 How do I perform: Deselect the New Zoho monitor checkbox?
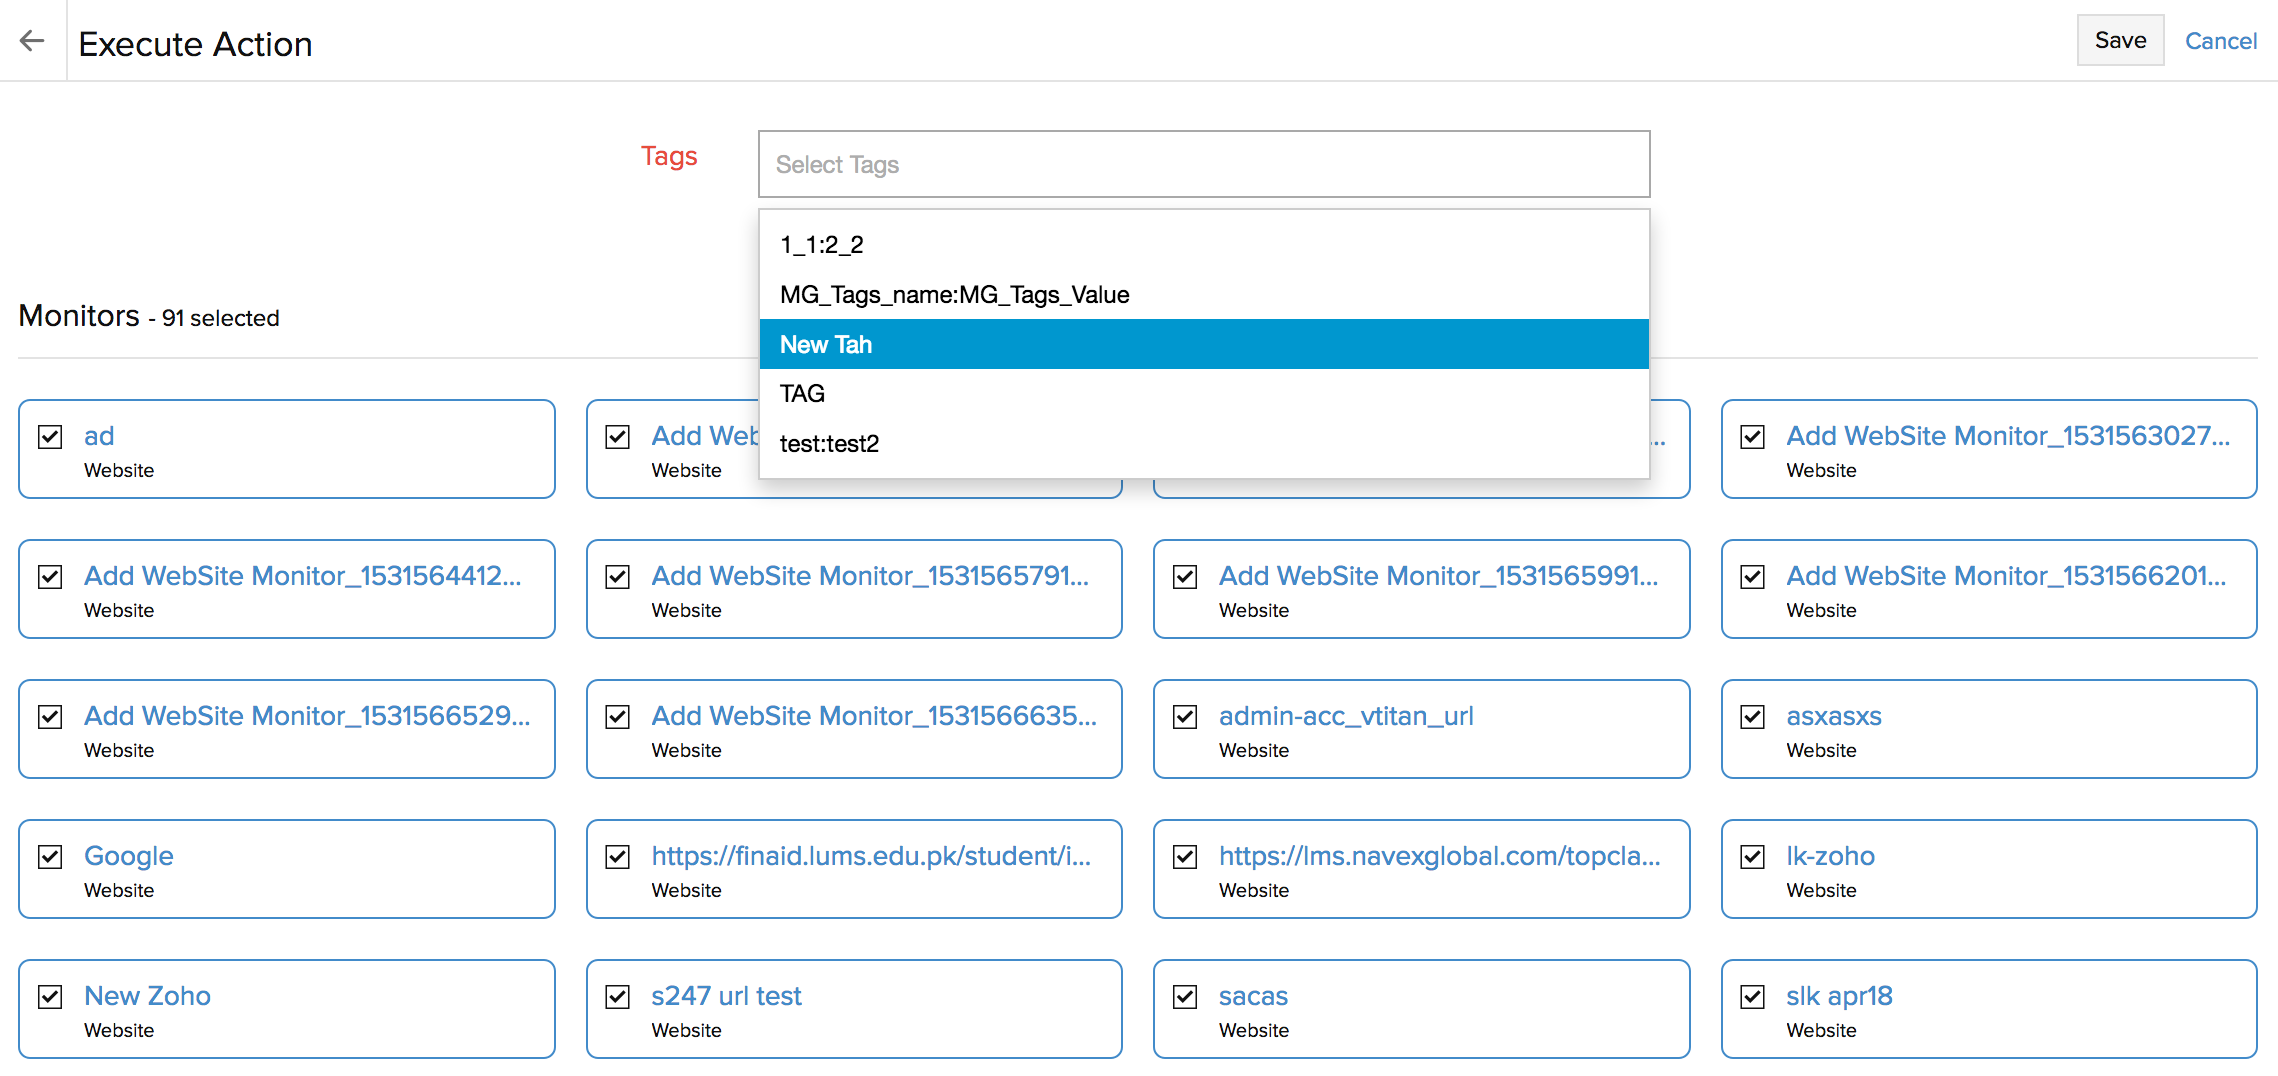click(50, 997)
